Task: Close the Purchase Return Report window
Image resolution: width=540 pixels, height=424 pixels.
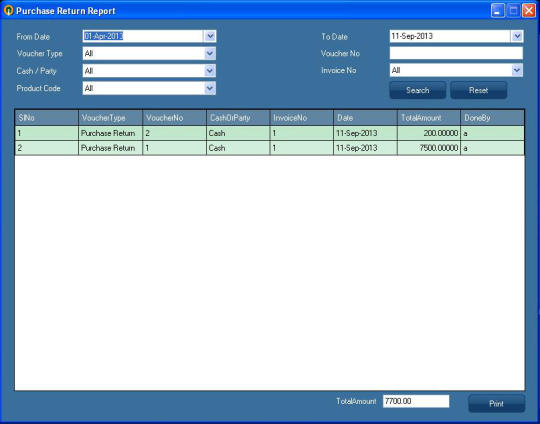Action: [528, 11]
